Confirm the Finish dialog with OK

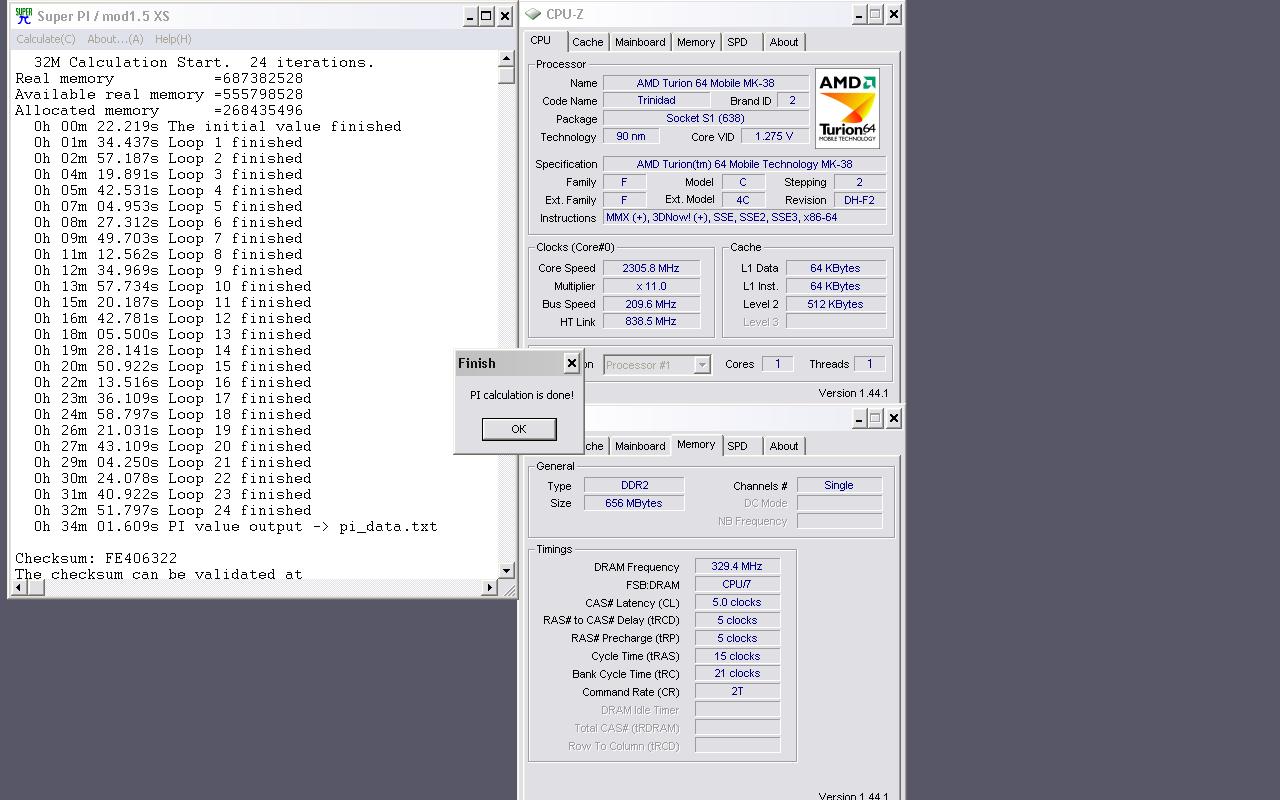518,429
